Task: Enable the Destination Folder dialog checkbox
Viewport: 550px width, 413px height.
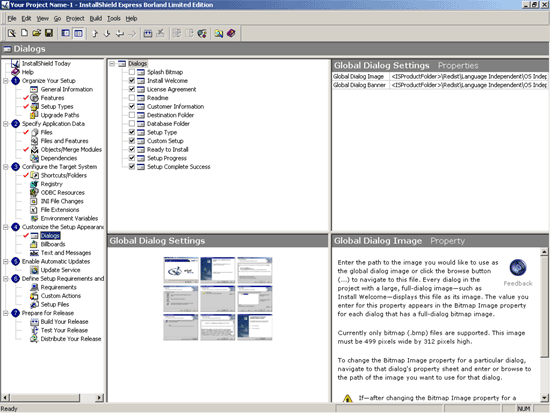Action: 132,115
